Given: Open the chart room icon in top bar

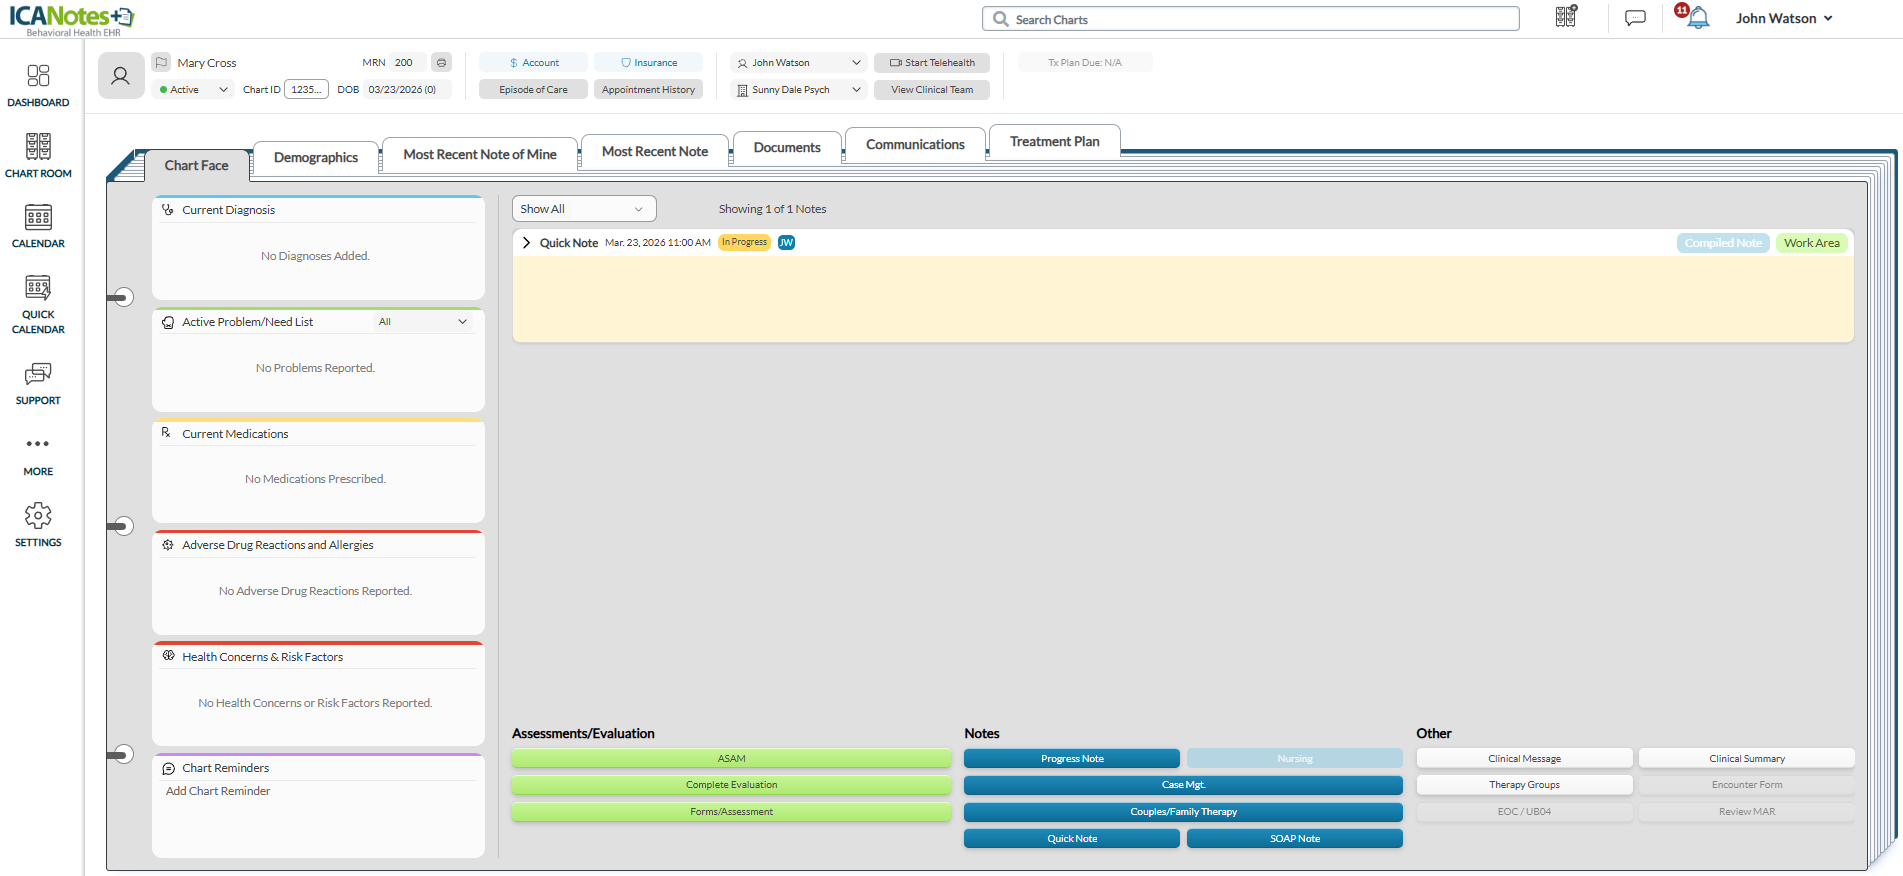Looking at the screenshot, I should tap(1566, 17).
